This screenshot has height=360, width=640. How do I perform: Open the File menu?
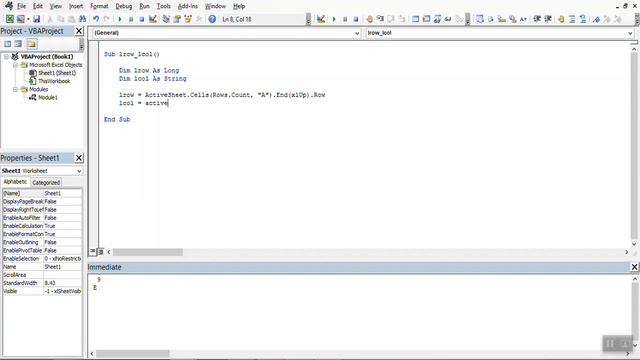click(x=21, y=6)
